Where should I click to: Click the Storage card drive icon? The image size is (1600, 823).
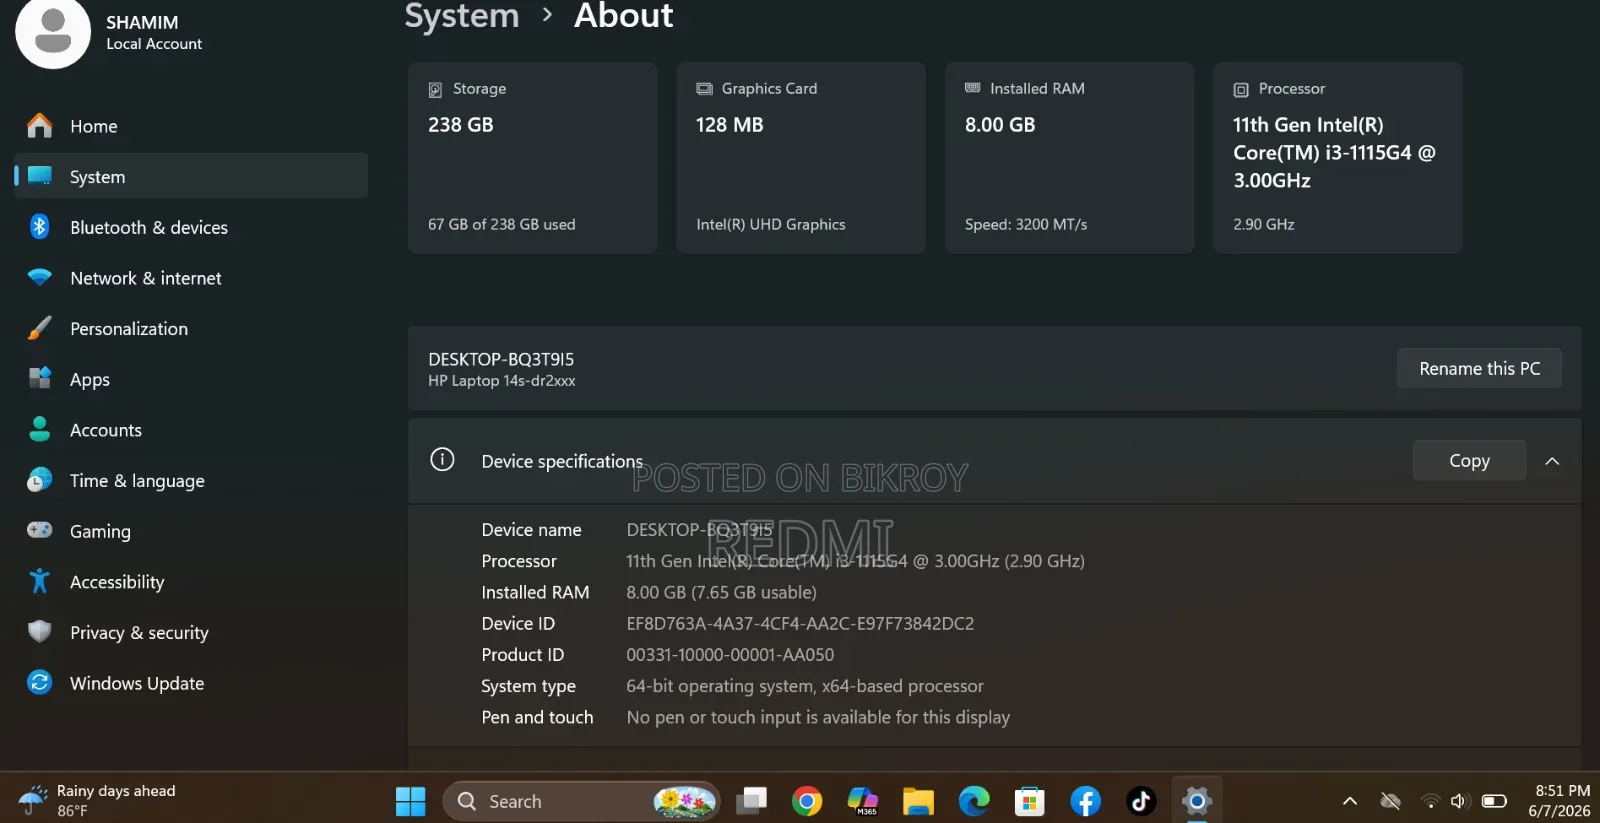[x=435, y=90]
